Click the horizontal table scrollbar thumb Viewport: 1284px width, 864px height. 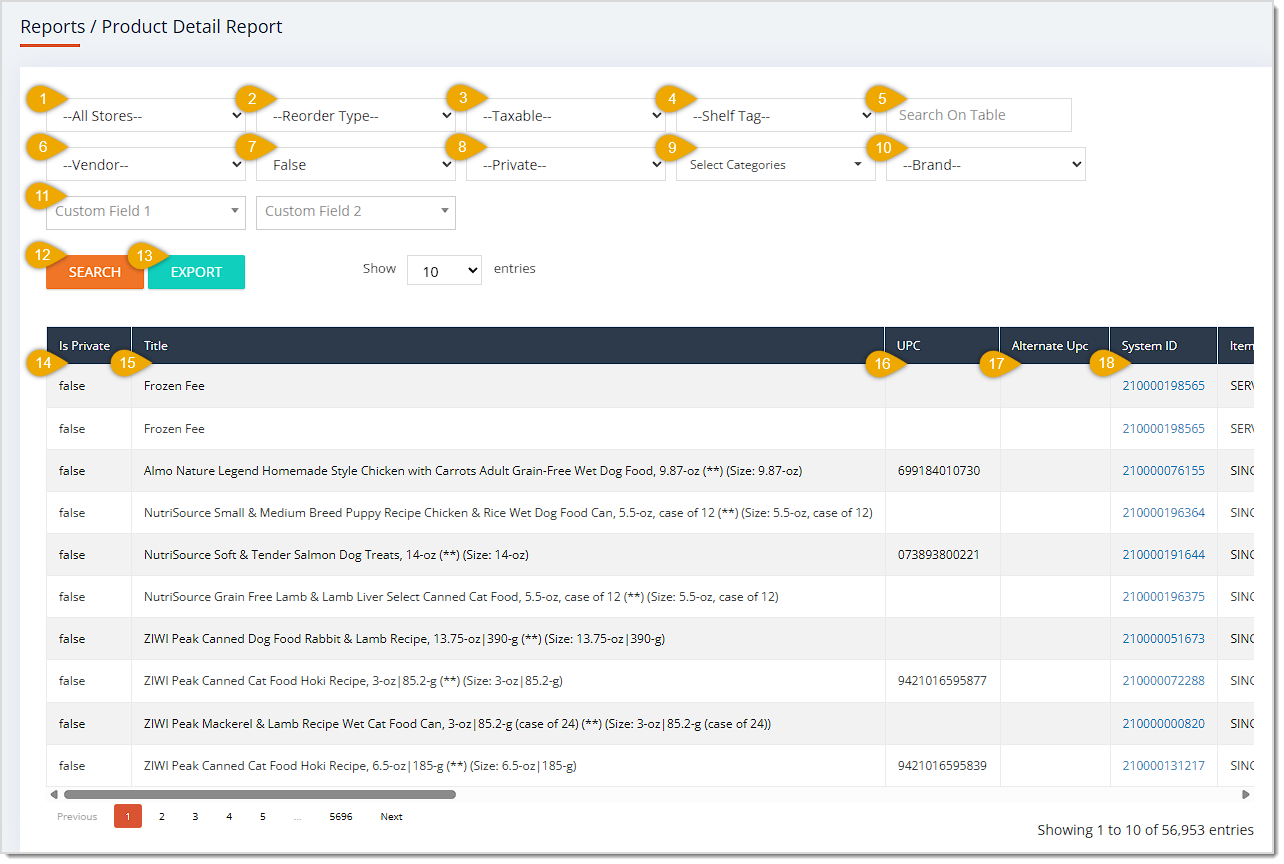260,795
